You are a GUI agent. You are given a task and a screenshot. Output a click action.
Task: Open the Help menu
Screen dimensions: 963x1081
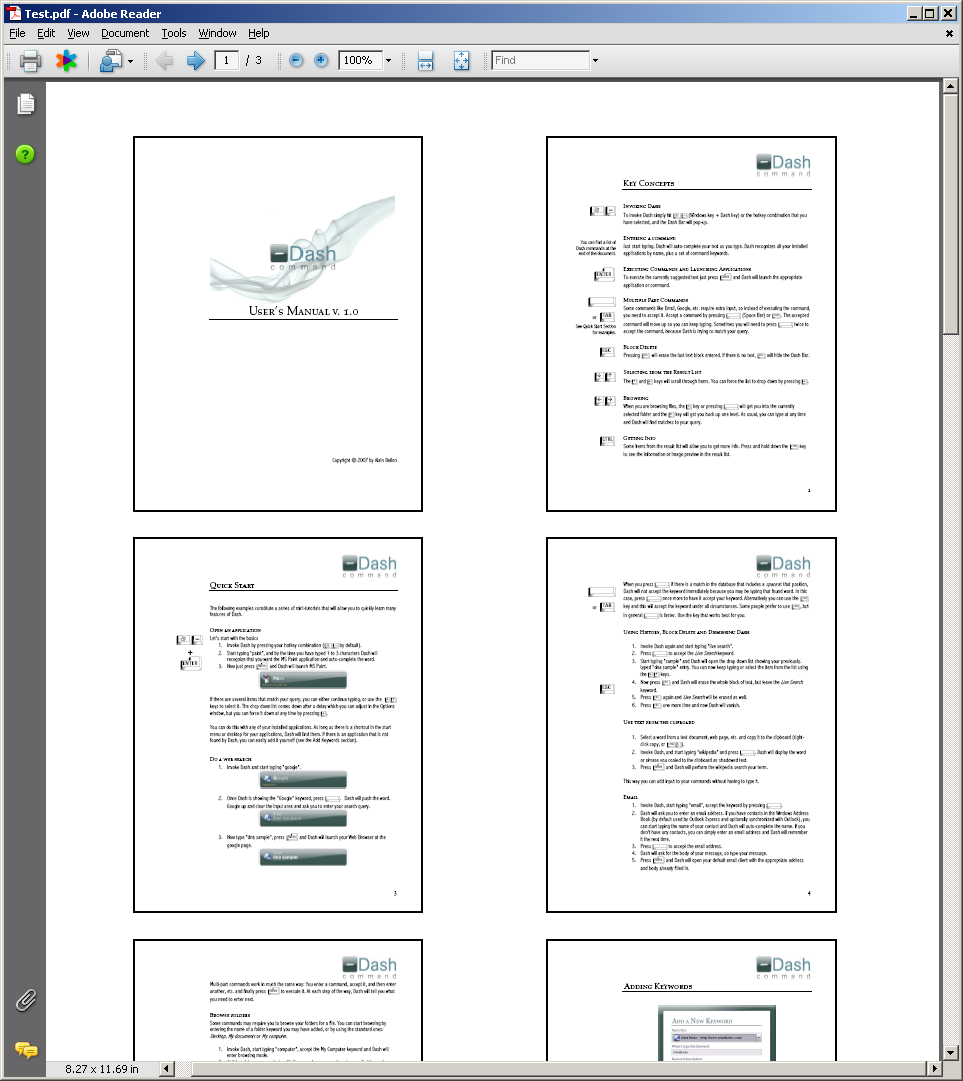259,33
